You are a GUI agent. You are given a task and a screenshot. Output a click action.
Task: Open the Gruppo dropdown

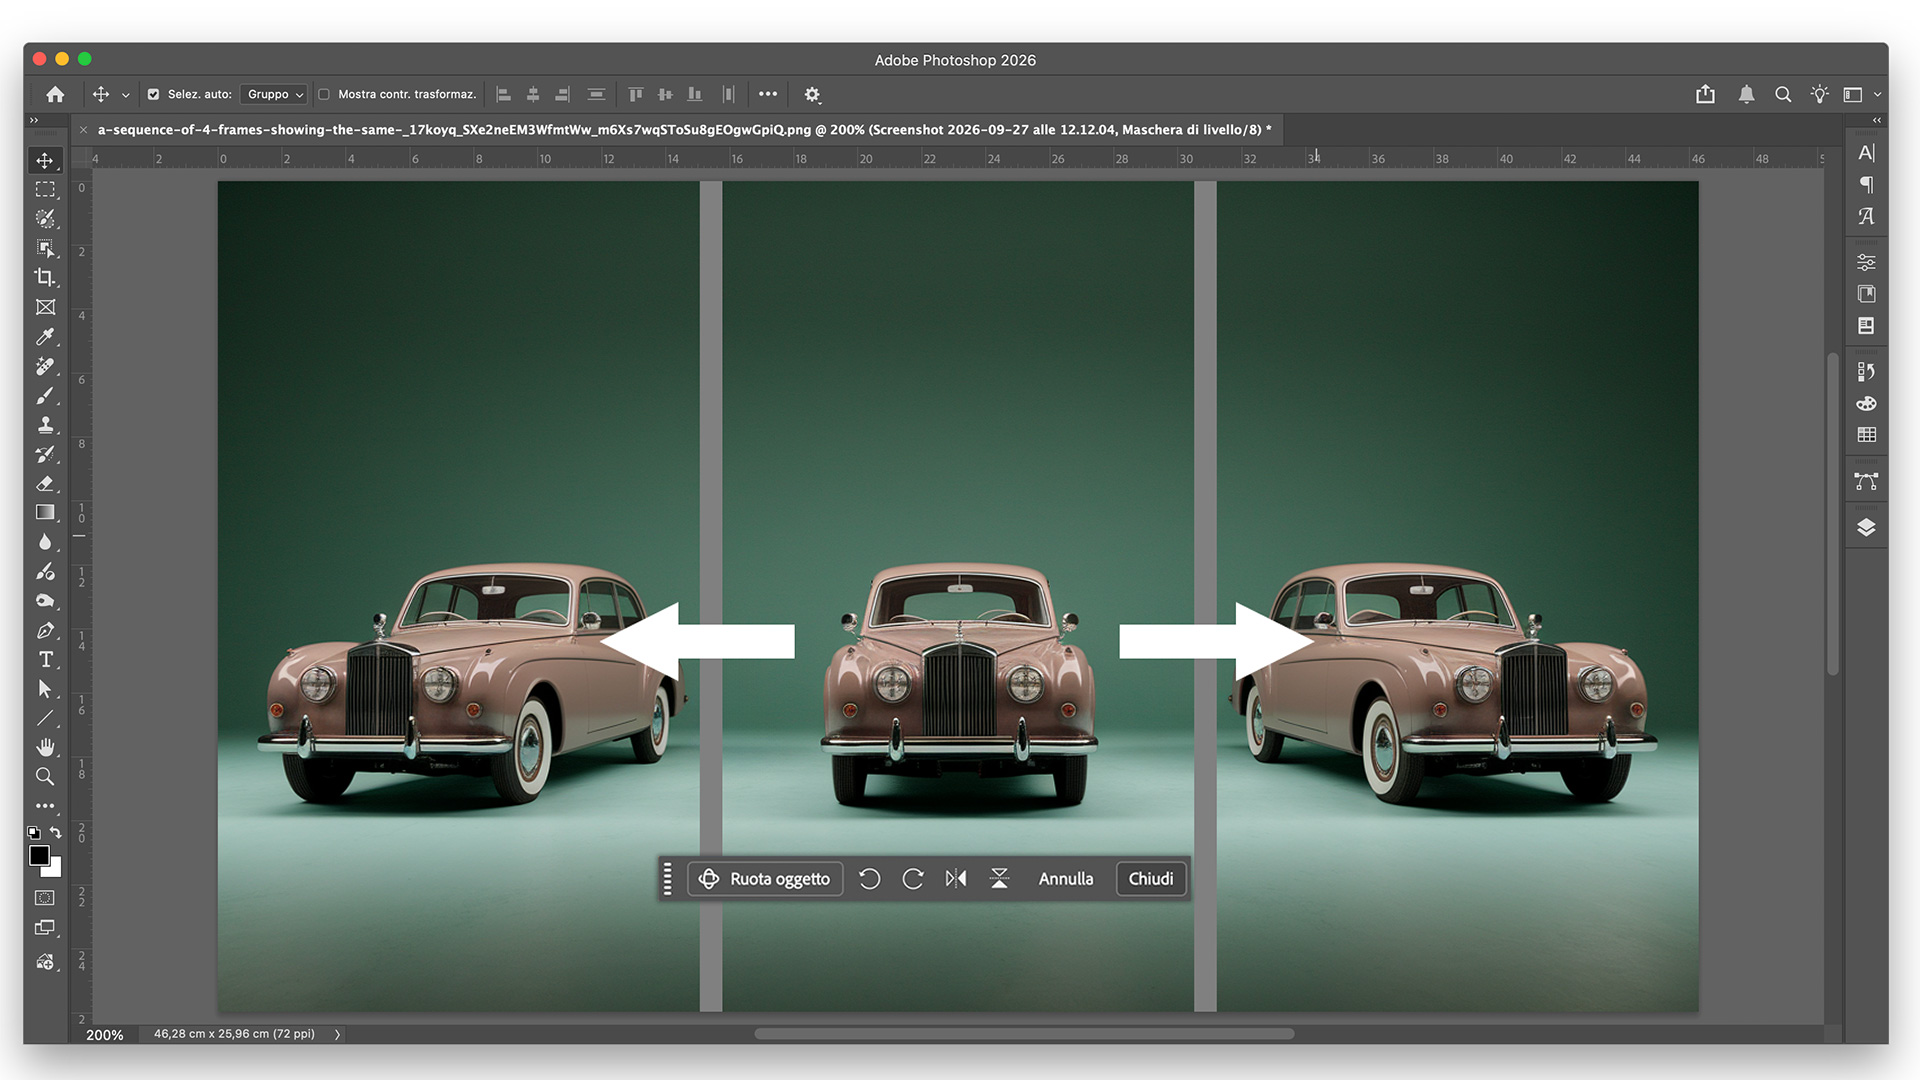274,94
